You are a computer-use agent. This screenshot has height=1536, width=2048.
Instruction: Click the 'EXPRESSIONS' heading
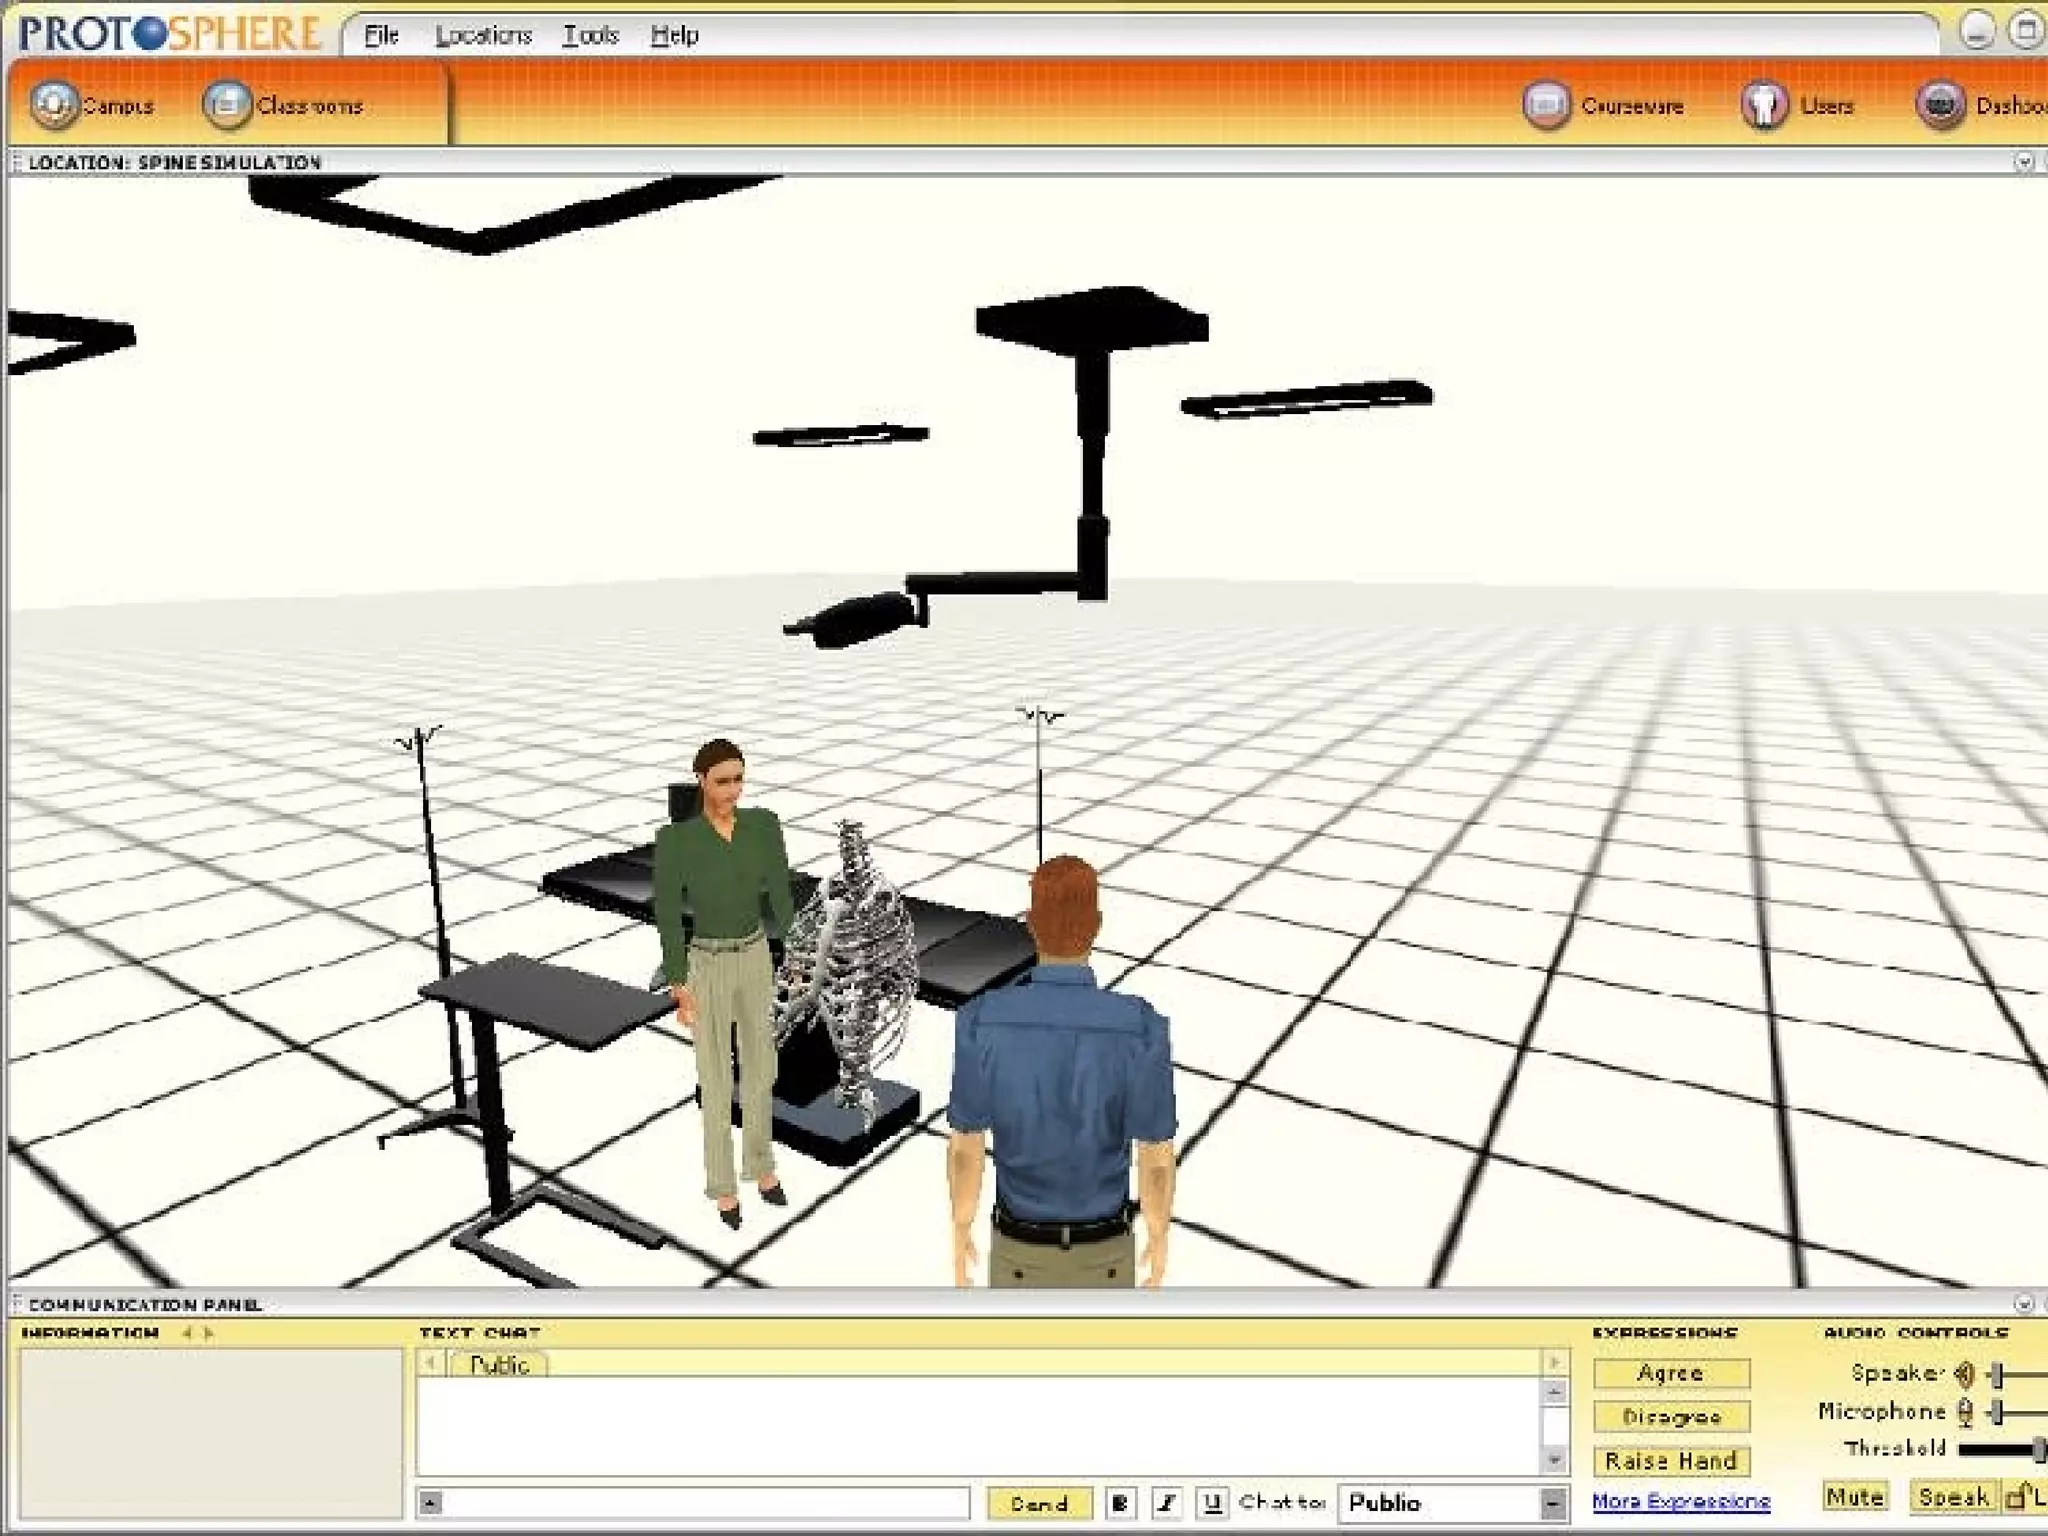click(1665, 1333)
